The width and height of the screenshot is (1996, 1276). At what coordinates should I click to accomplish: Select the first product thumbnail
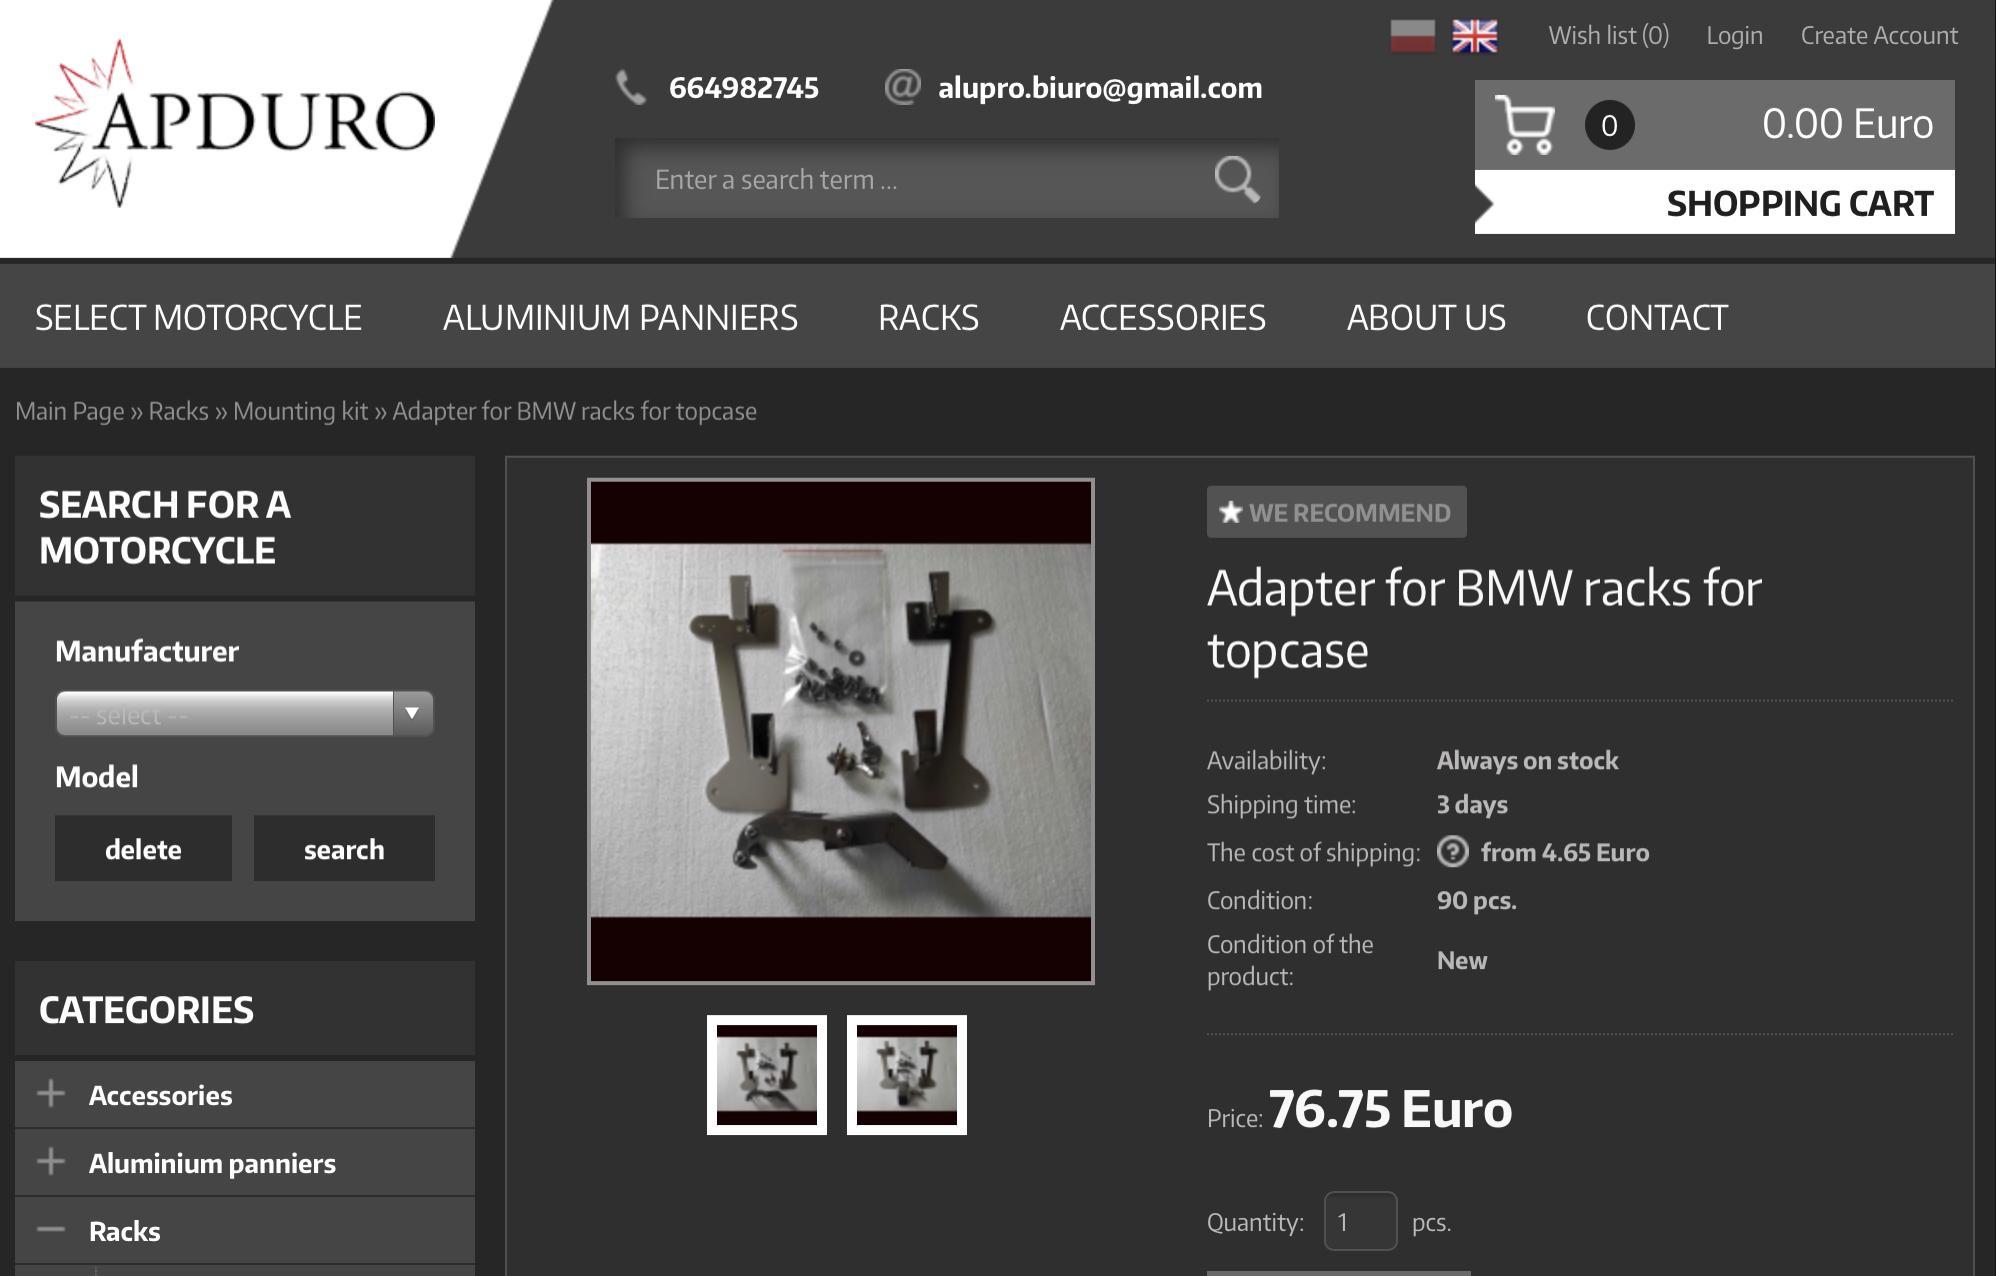click(767, 1075)
